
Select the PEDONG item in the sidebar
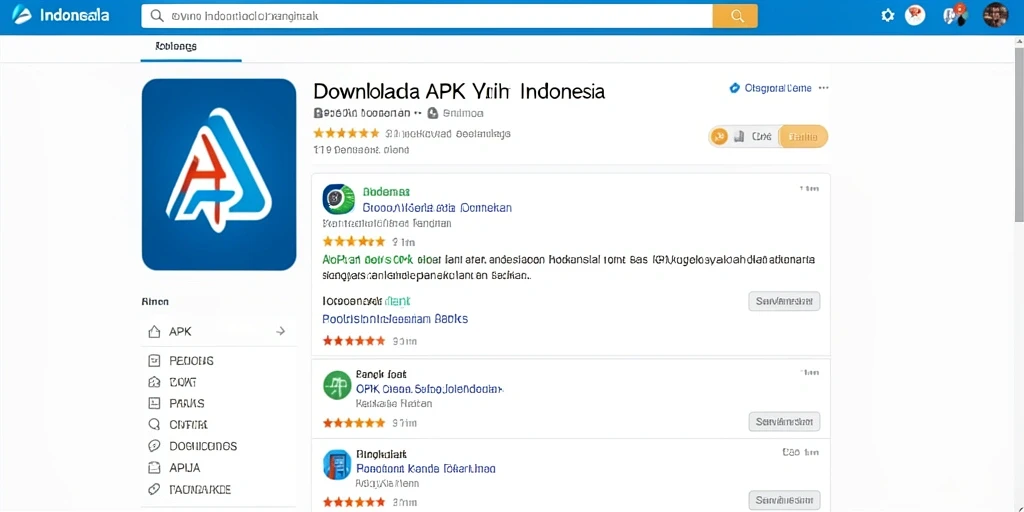click(181, 360)
